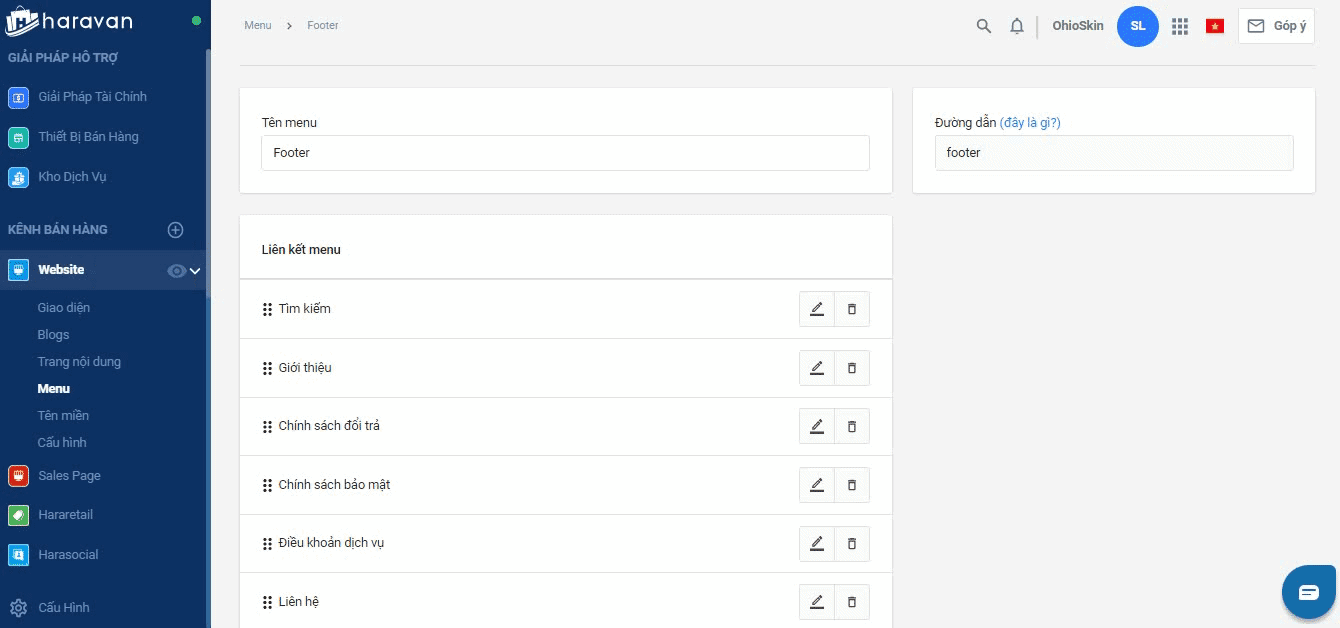
Task: Delete the Liên hệ menu link
Action: coord(852,602)
